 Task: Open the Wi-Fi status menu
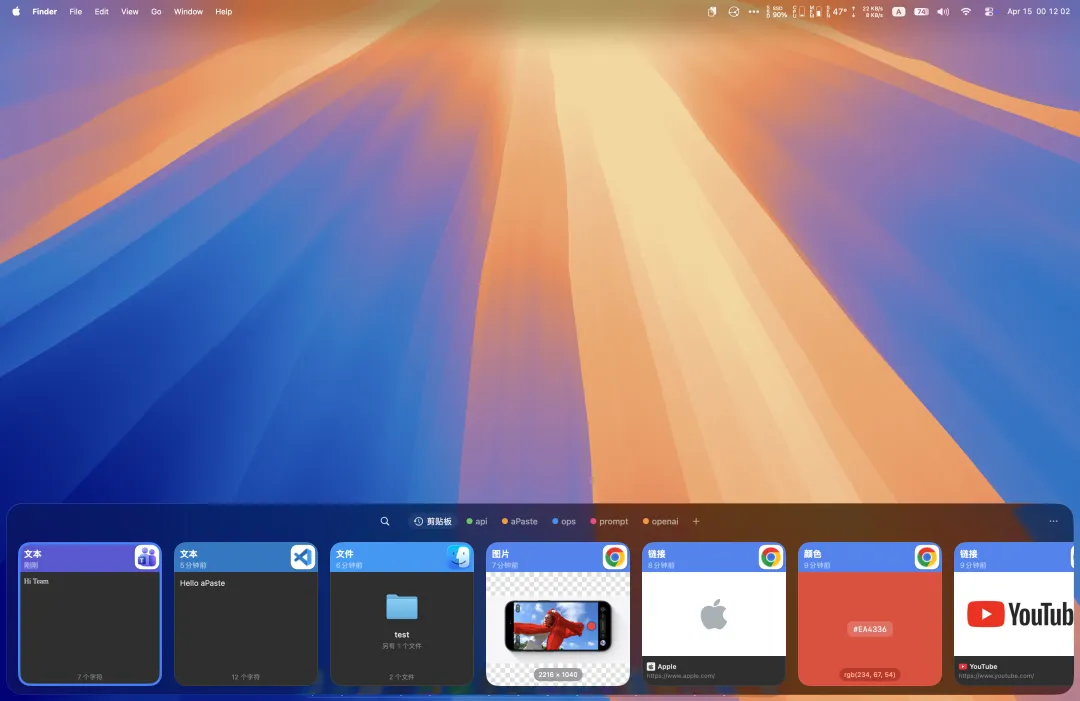click(966, 12)
